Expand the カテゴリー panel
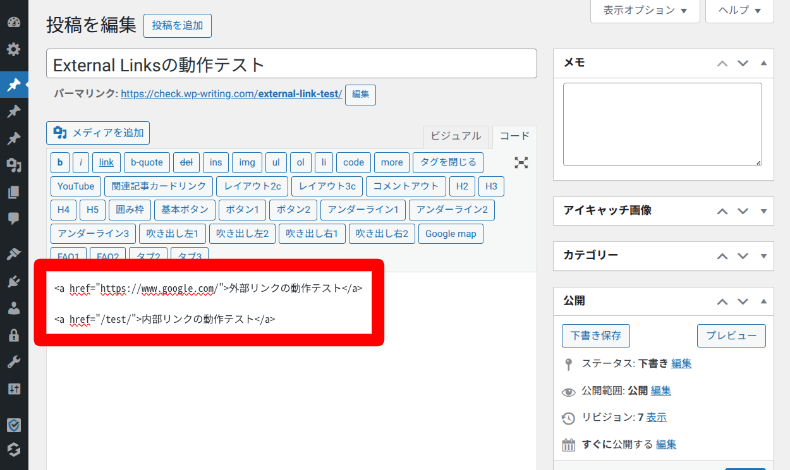The image size is (790, 470). coord(763,256)
